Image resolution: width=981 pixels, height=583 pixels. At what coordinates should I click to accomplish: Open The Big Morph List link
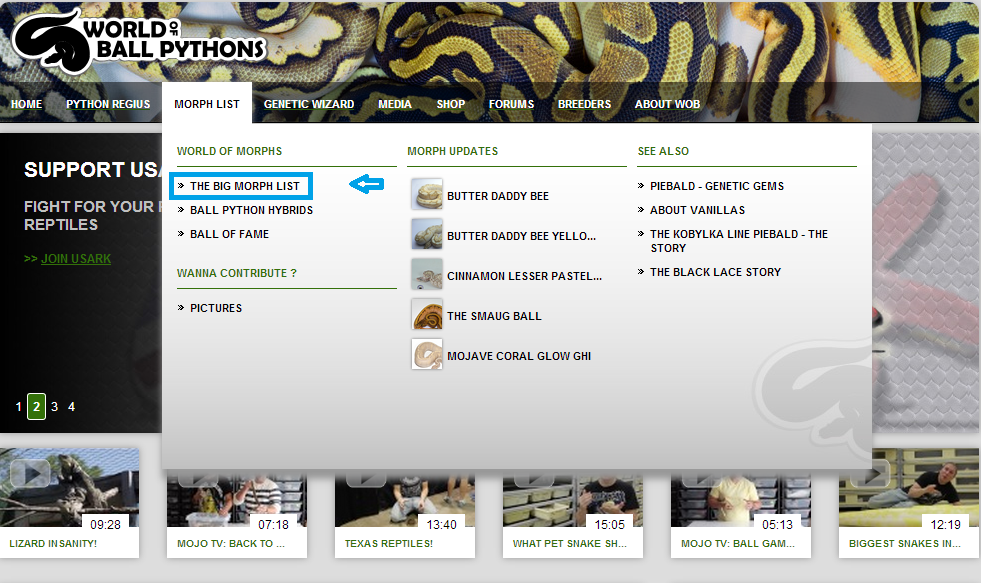tap(245, 186)
